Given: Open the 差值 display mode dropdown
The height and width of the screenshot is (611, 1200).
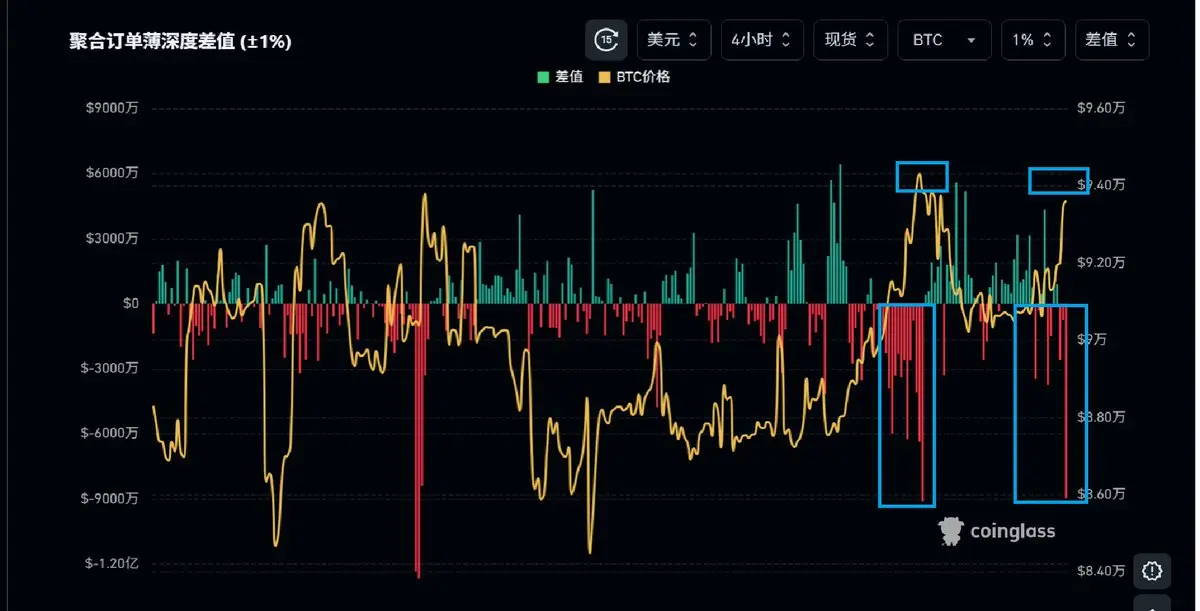Looking at the screenshot, I should [1112, 40].
